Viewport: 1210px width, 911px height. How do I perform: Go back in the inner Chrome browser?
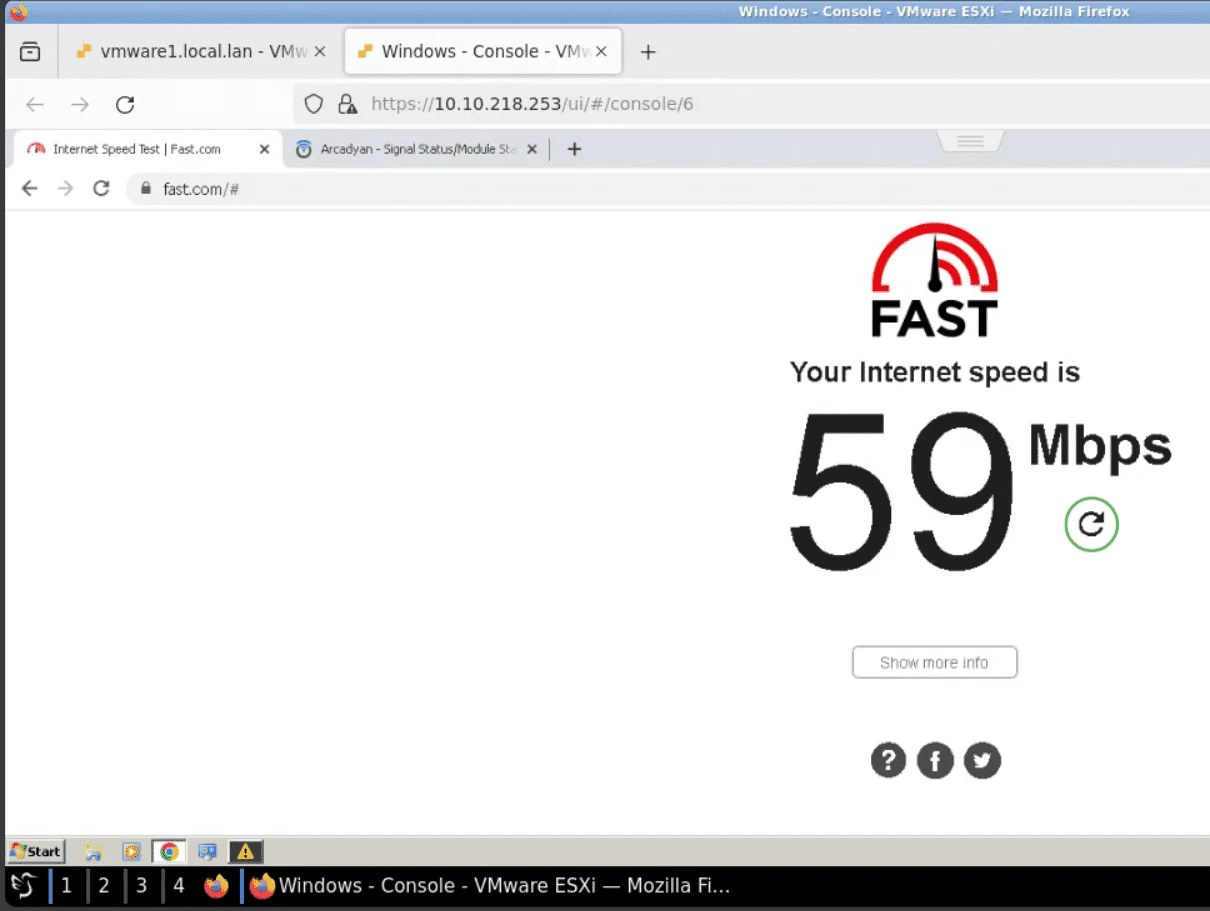(30, 188)
